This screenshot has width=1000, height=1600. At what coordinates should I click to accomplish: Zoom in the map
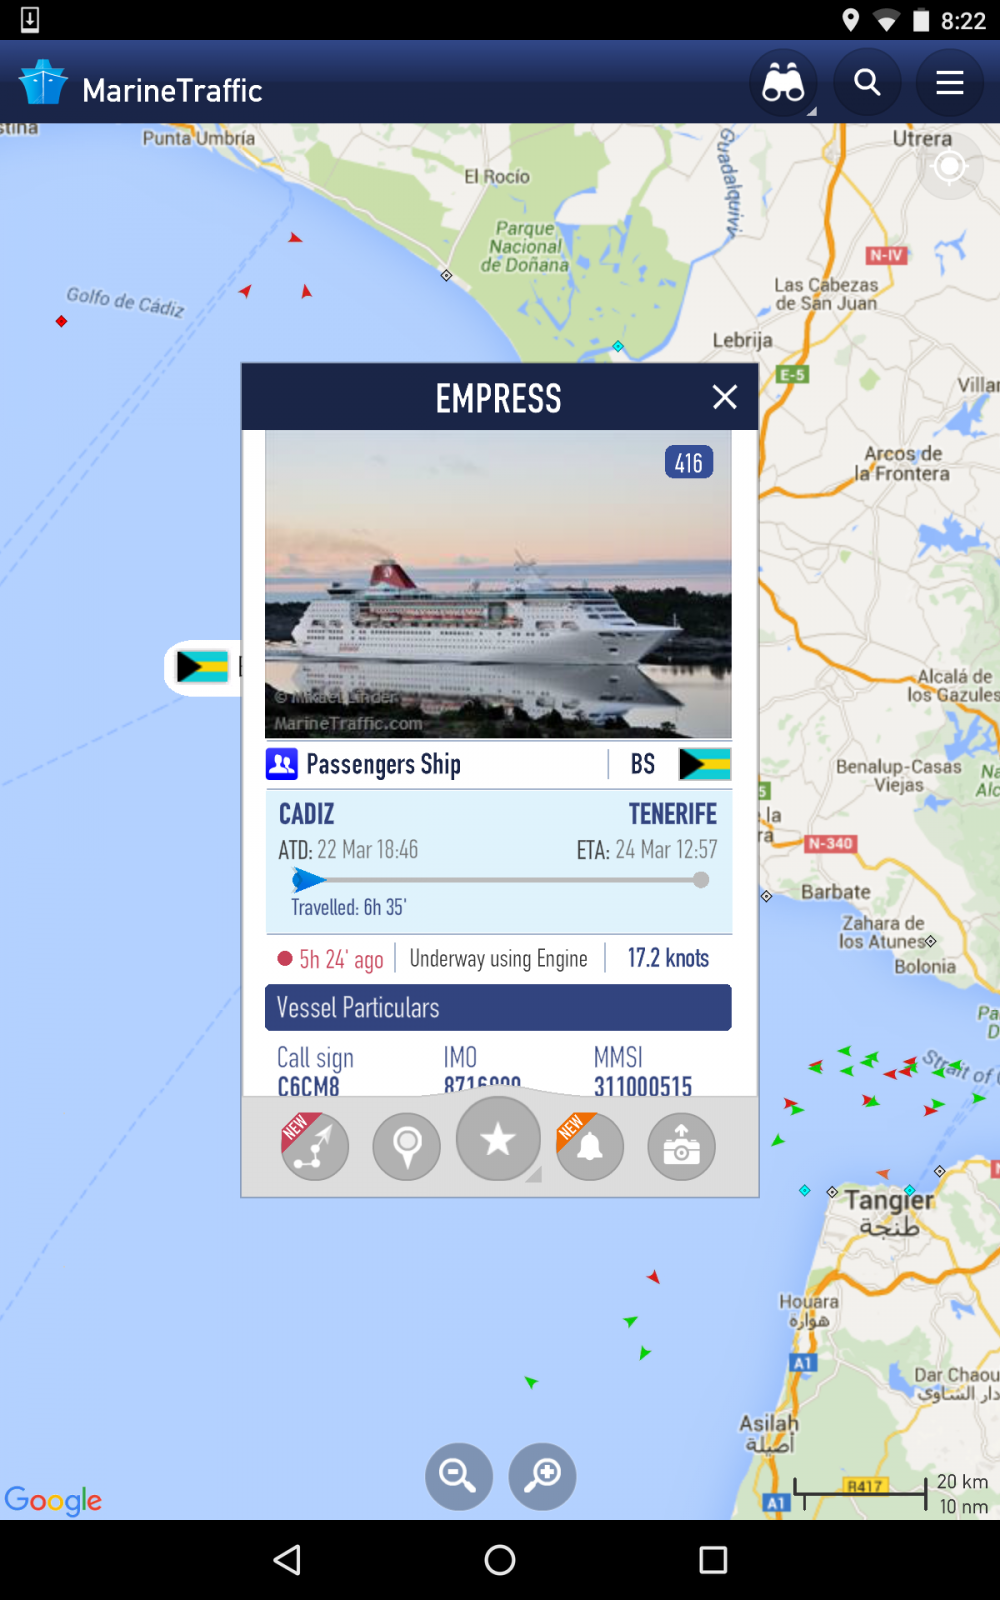coord(542,1476)
